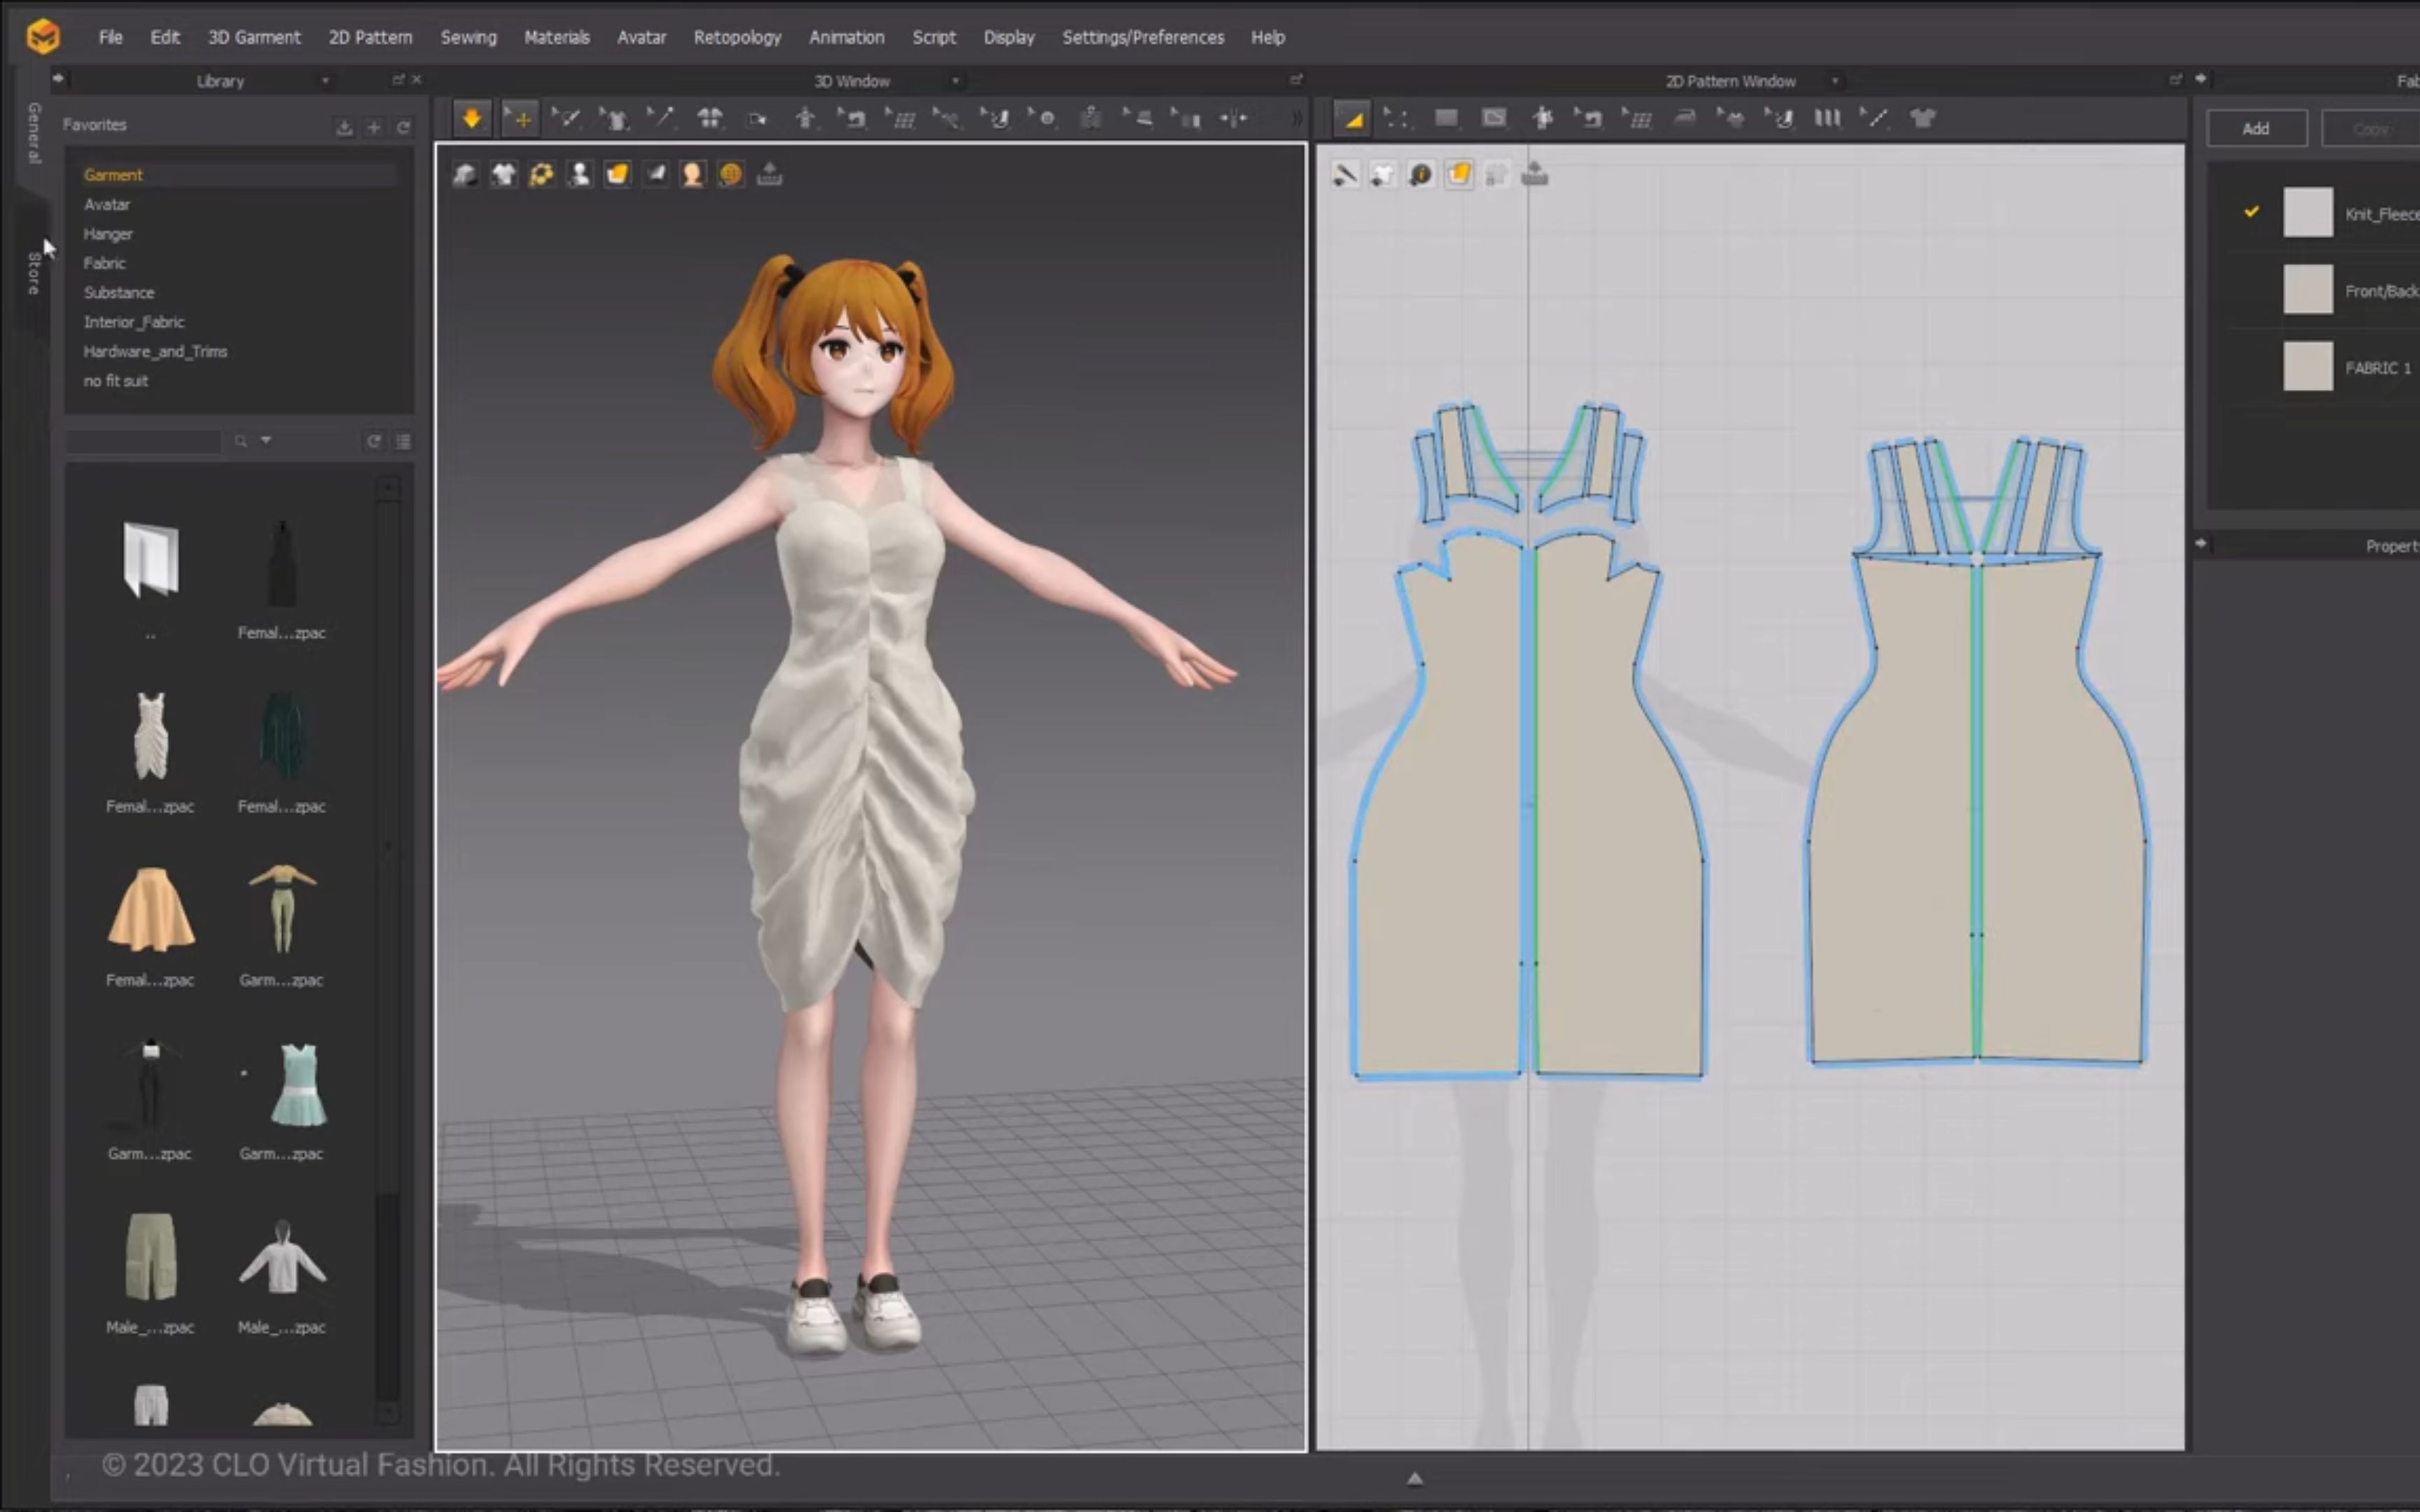Select the Edit Curve Point tool in 2D toolbar

(x=1397, y=119)
